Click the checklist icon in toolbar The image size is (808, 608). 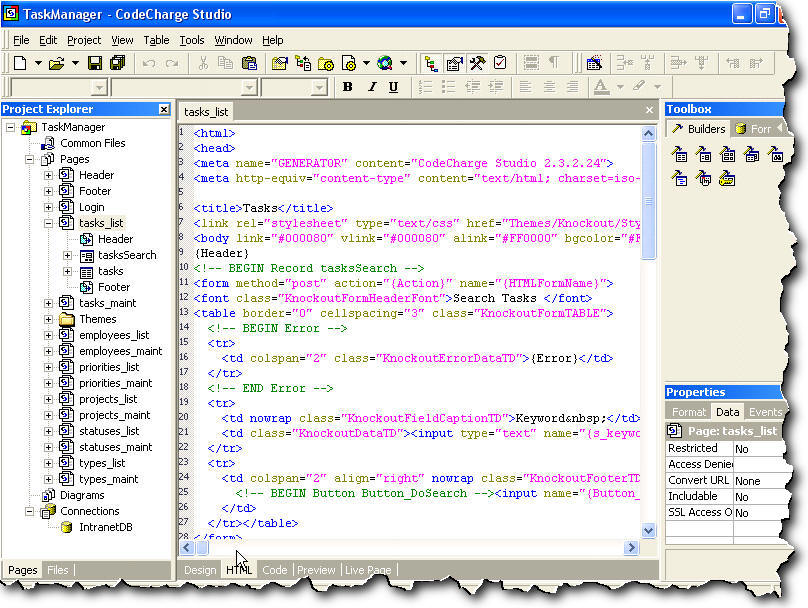point(500,63)
